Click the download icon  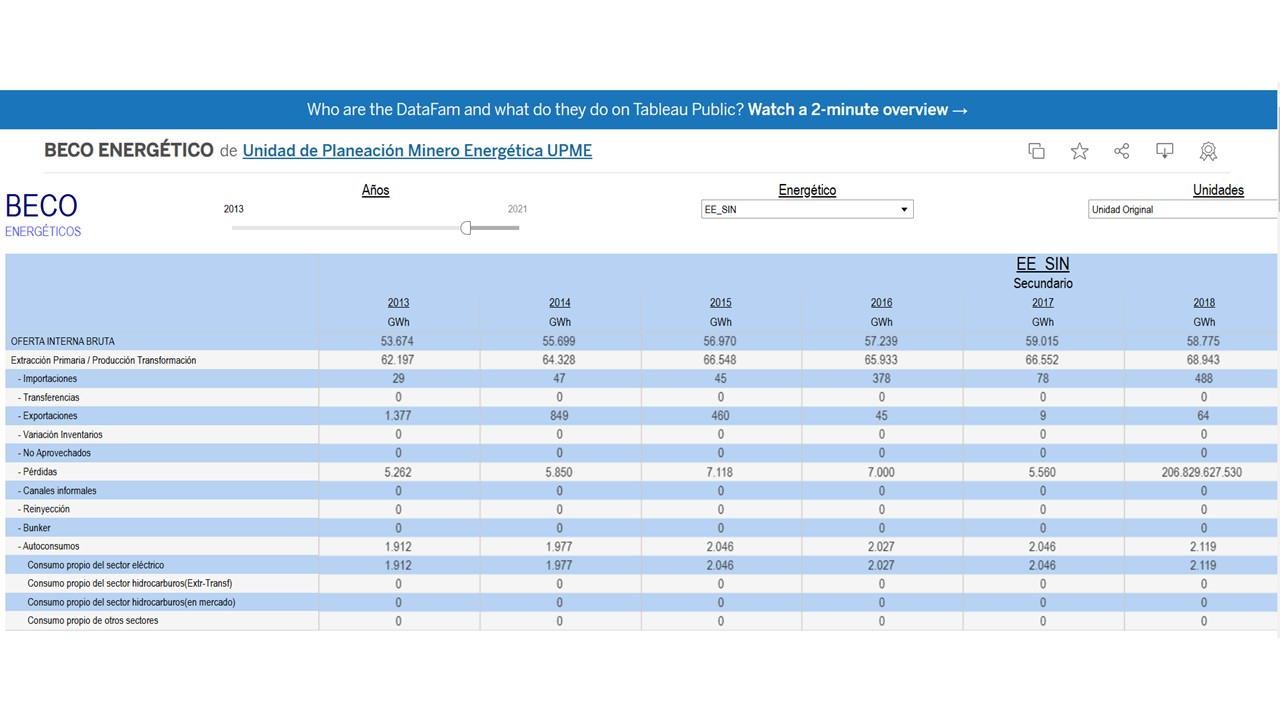(1165, 151)
